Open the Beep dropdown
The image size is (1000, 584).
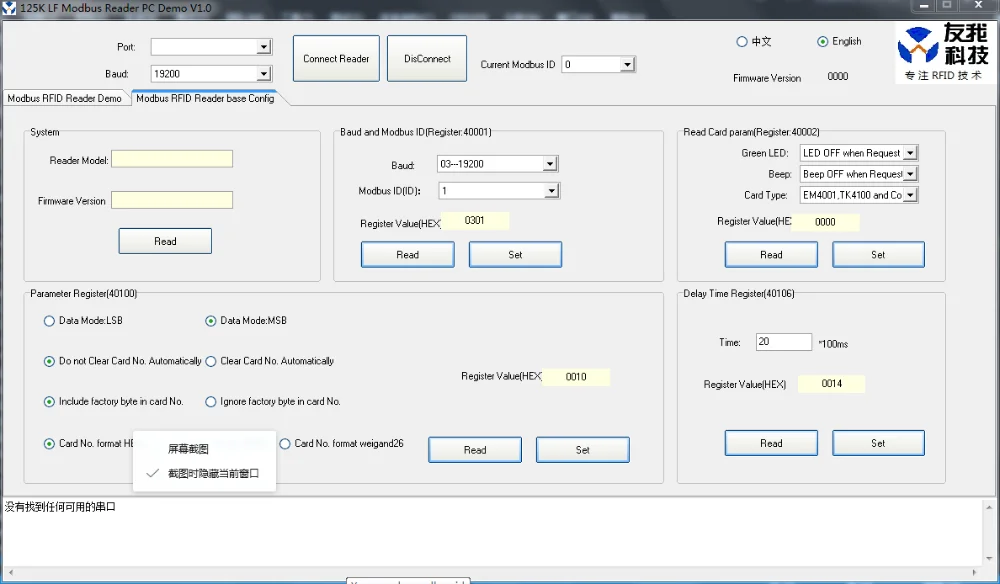tap(910, 174)
